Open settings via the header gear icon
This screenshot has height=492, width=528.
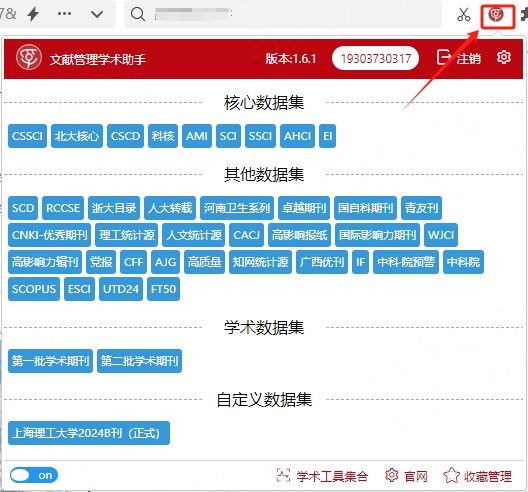[x=504, y=57]
